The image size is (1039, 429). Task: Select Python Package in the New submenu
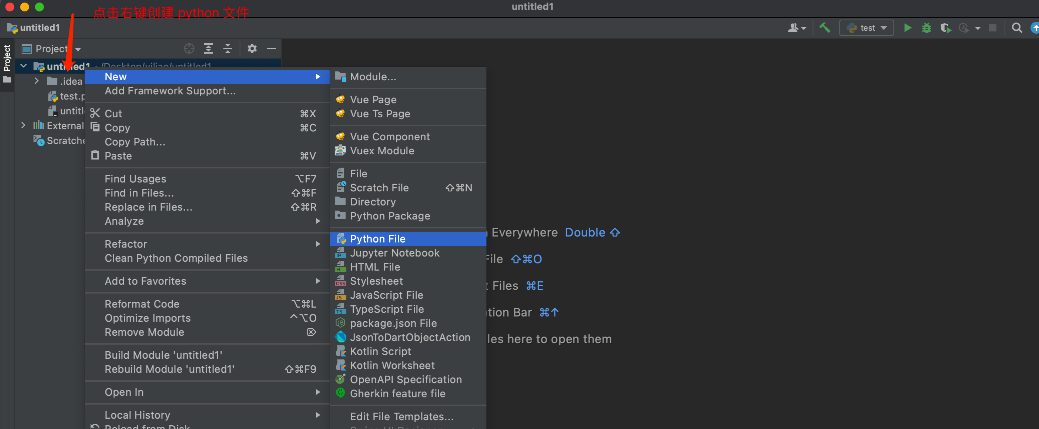point(408,215)
